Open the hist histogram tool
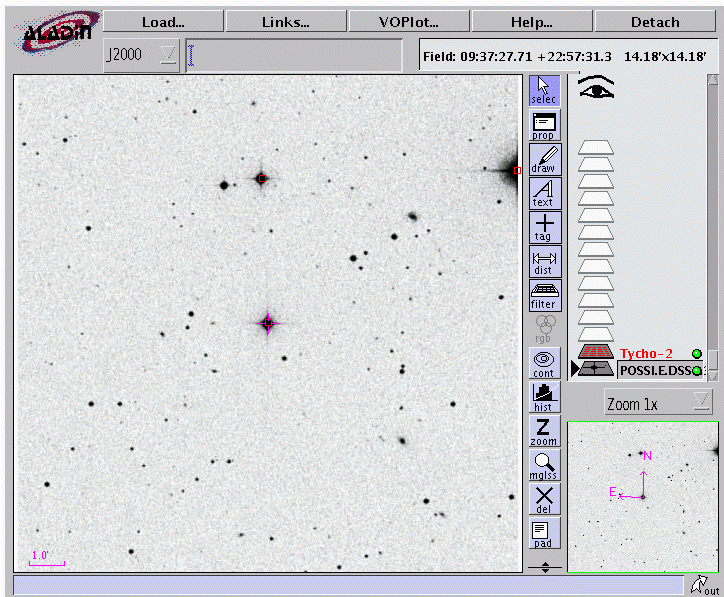 click(544, 397)
